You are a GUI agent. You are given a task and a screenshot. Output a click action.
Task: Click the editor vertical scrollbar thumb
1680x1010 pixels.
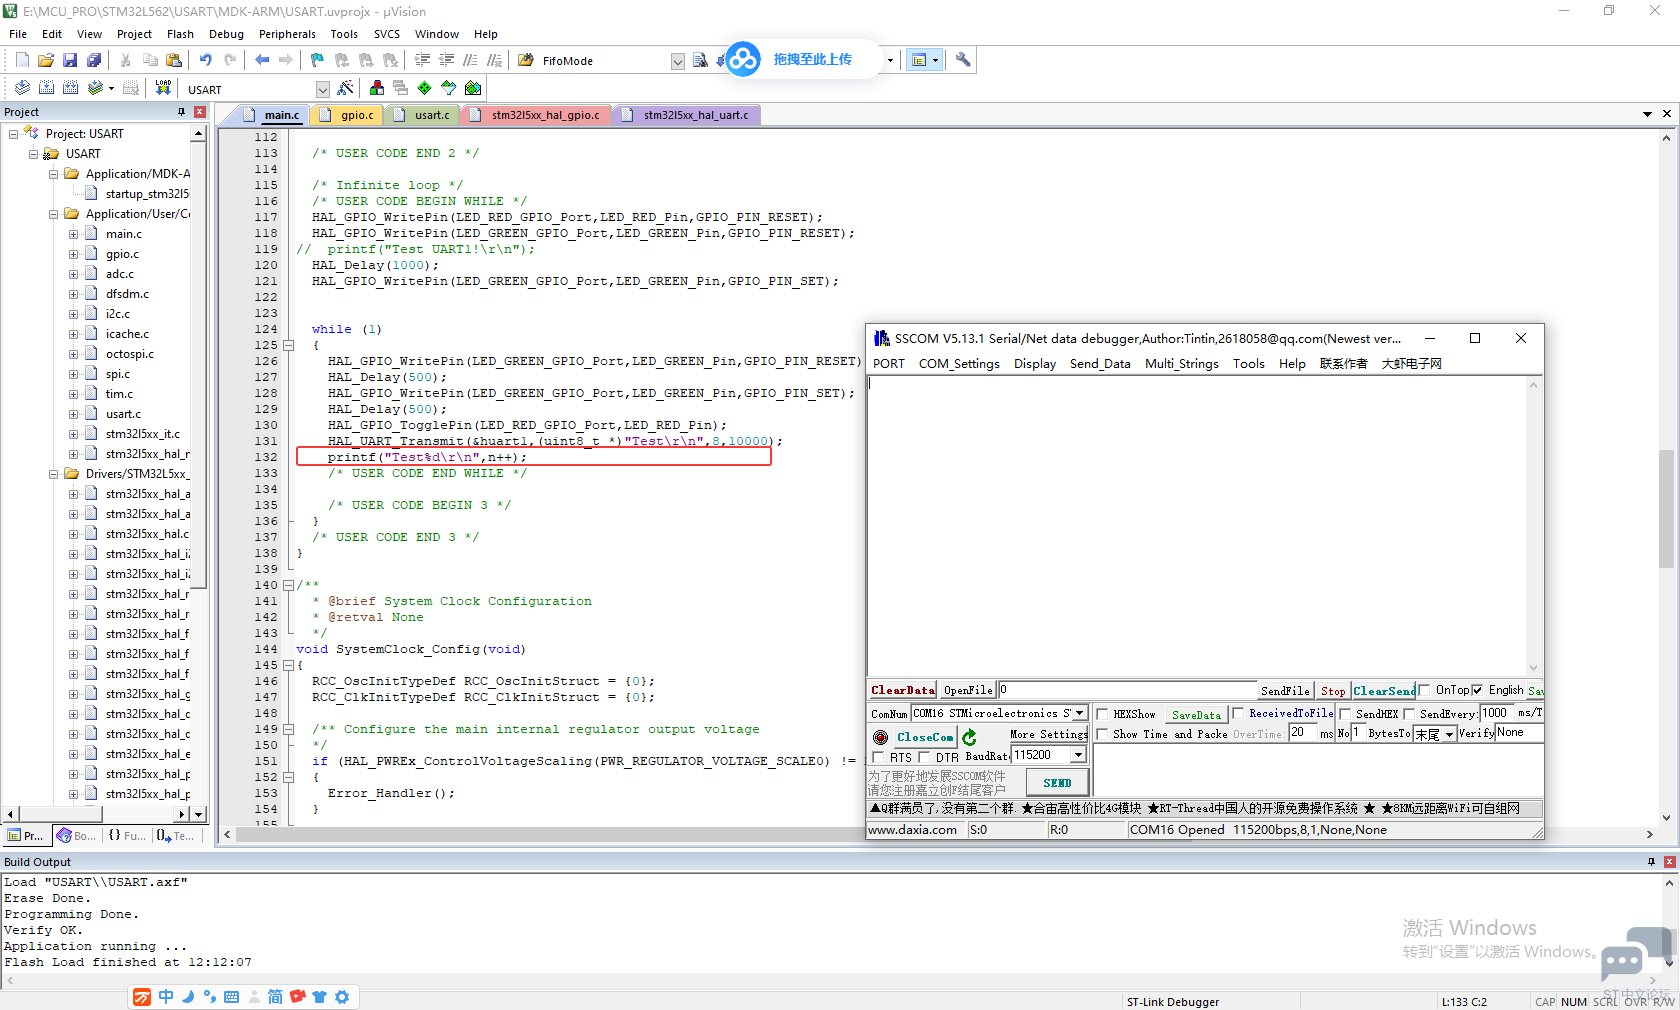click(1666, 509)
